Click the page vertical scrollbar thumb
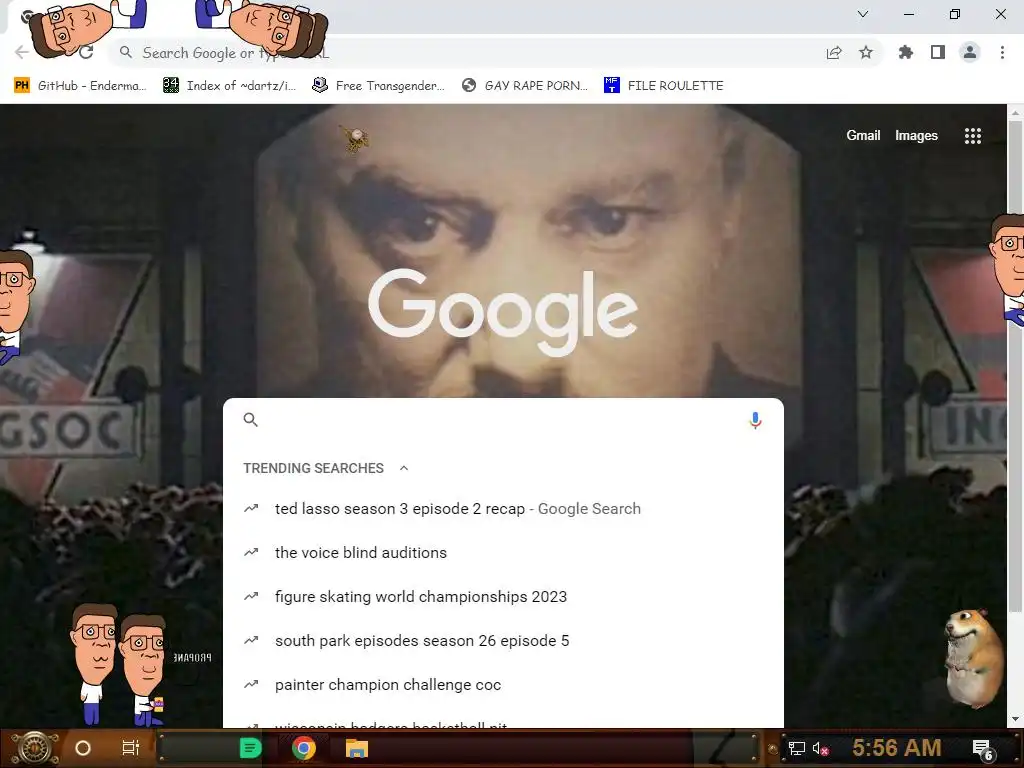This screenshot has height=768, width=1024. 1015,366
